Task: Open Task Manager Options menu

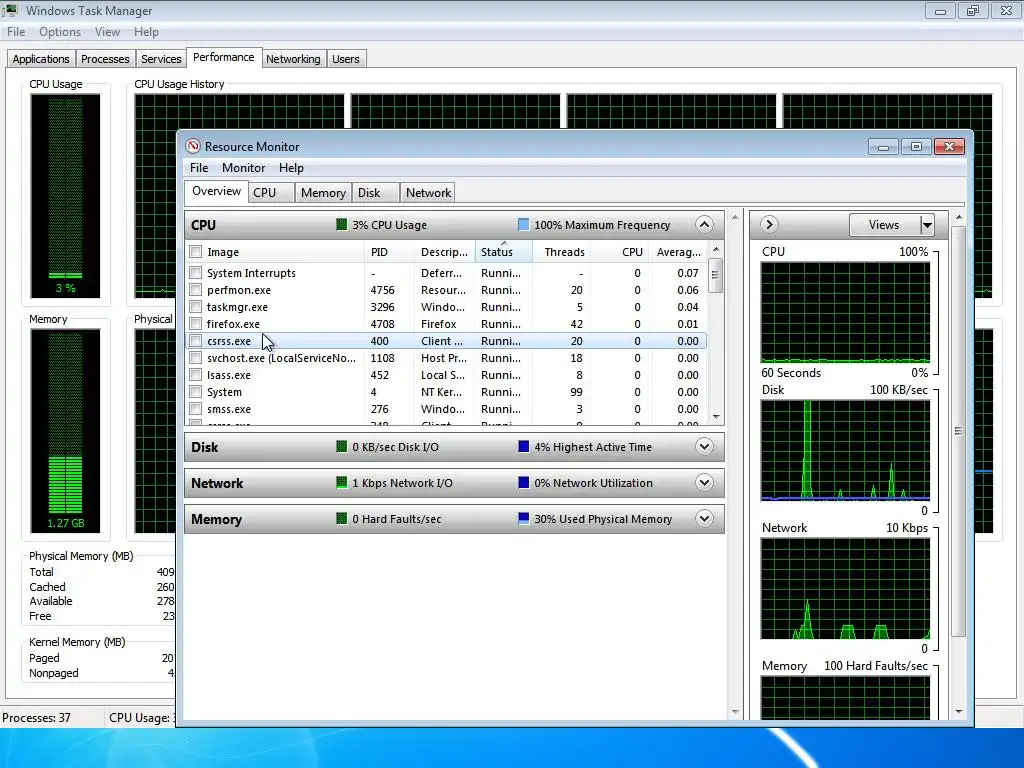Action: tap(59, 32)
